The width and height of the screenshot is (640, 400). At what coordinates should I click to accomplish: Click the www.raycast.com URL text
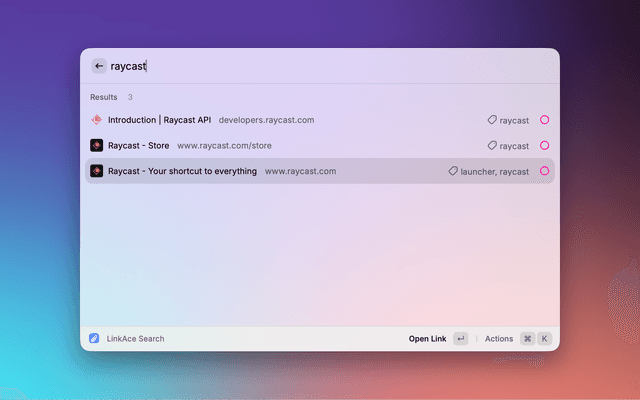coord(300,171)
